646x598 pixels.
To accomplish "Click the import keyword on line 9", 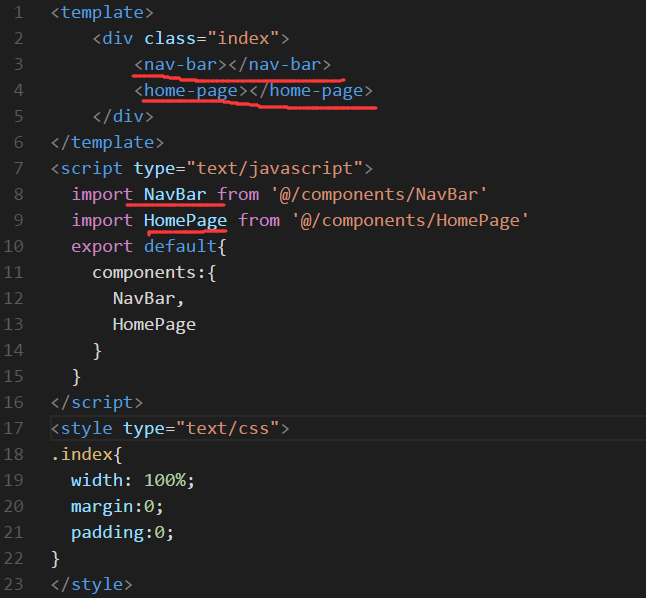I will [102, 220].
